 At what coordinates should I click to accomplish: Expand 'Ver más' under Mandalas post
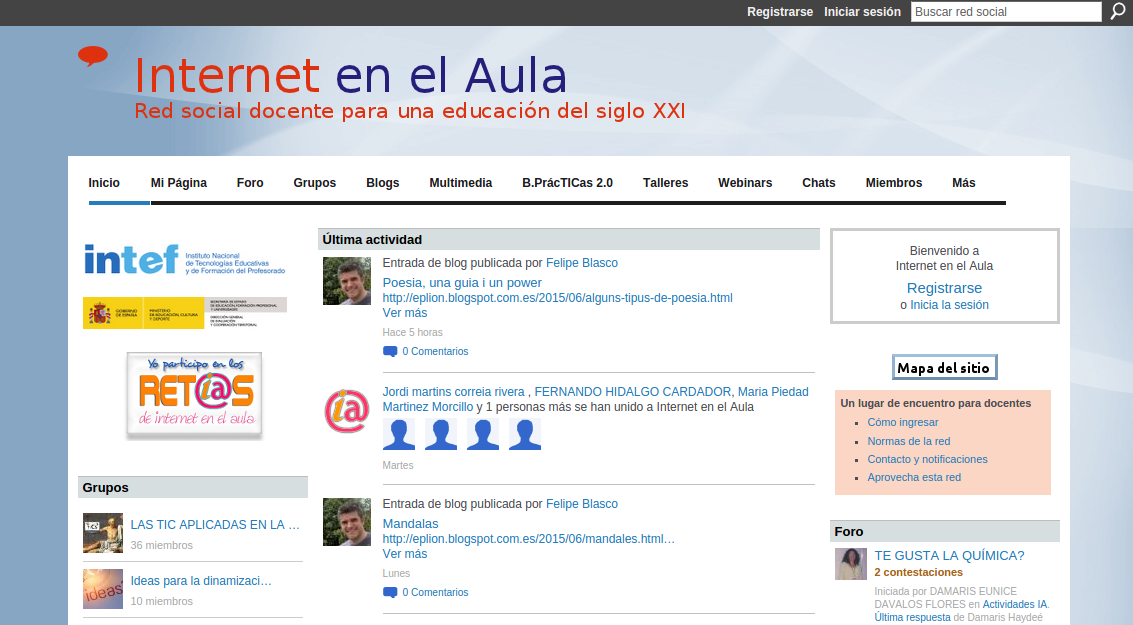[404, 554]
